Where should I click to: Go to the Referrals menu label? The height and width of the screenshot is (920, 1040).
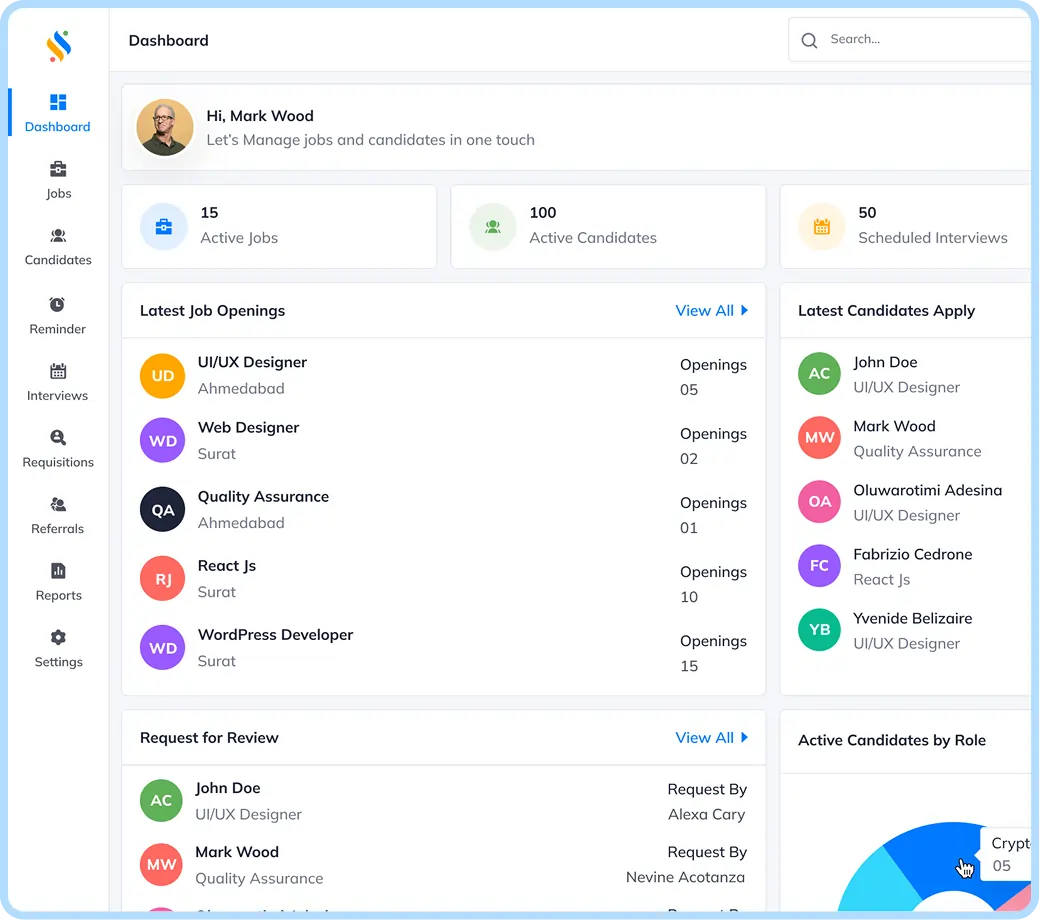tap(58, 529)
